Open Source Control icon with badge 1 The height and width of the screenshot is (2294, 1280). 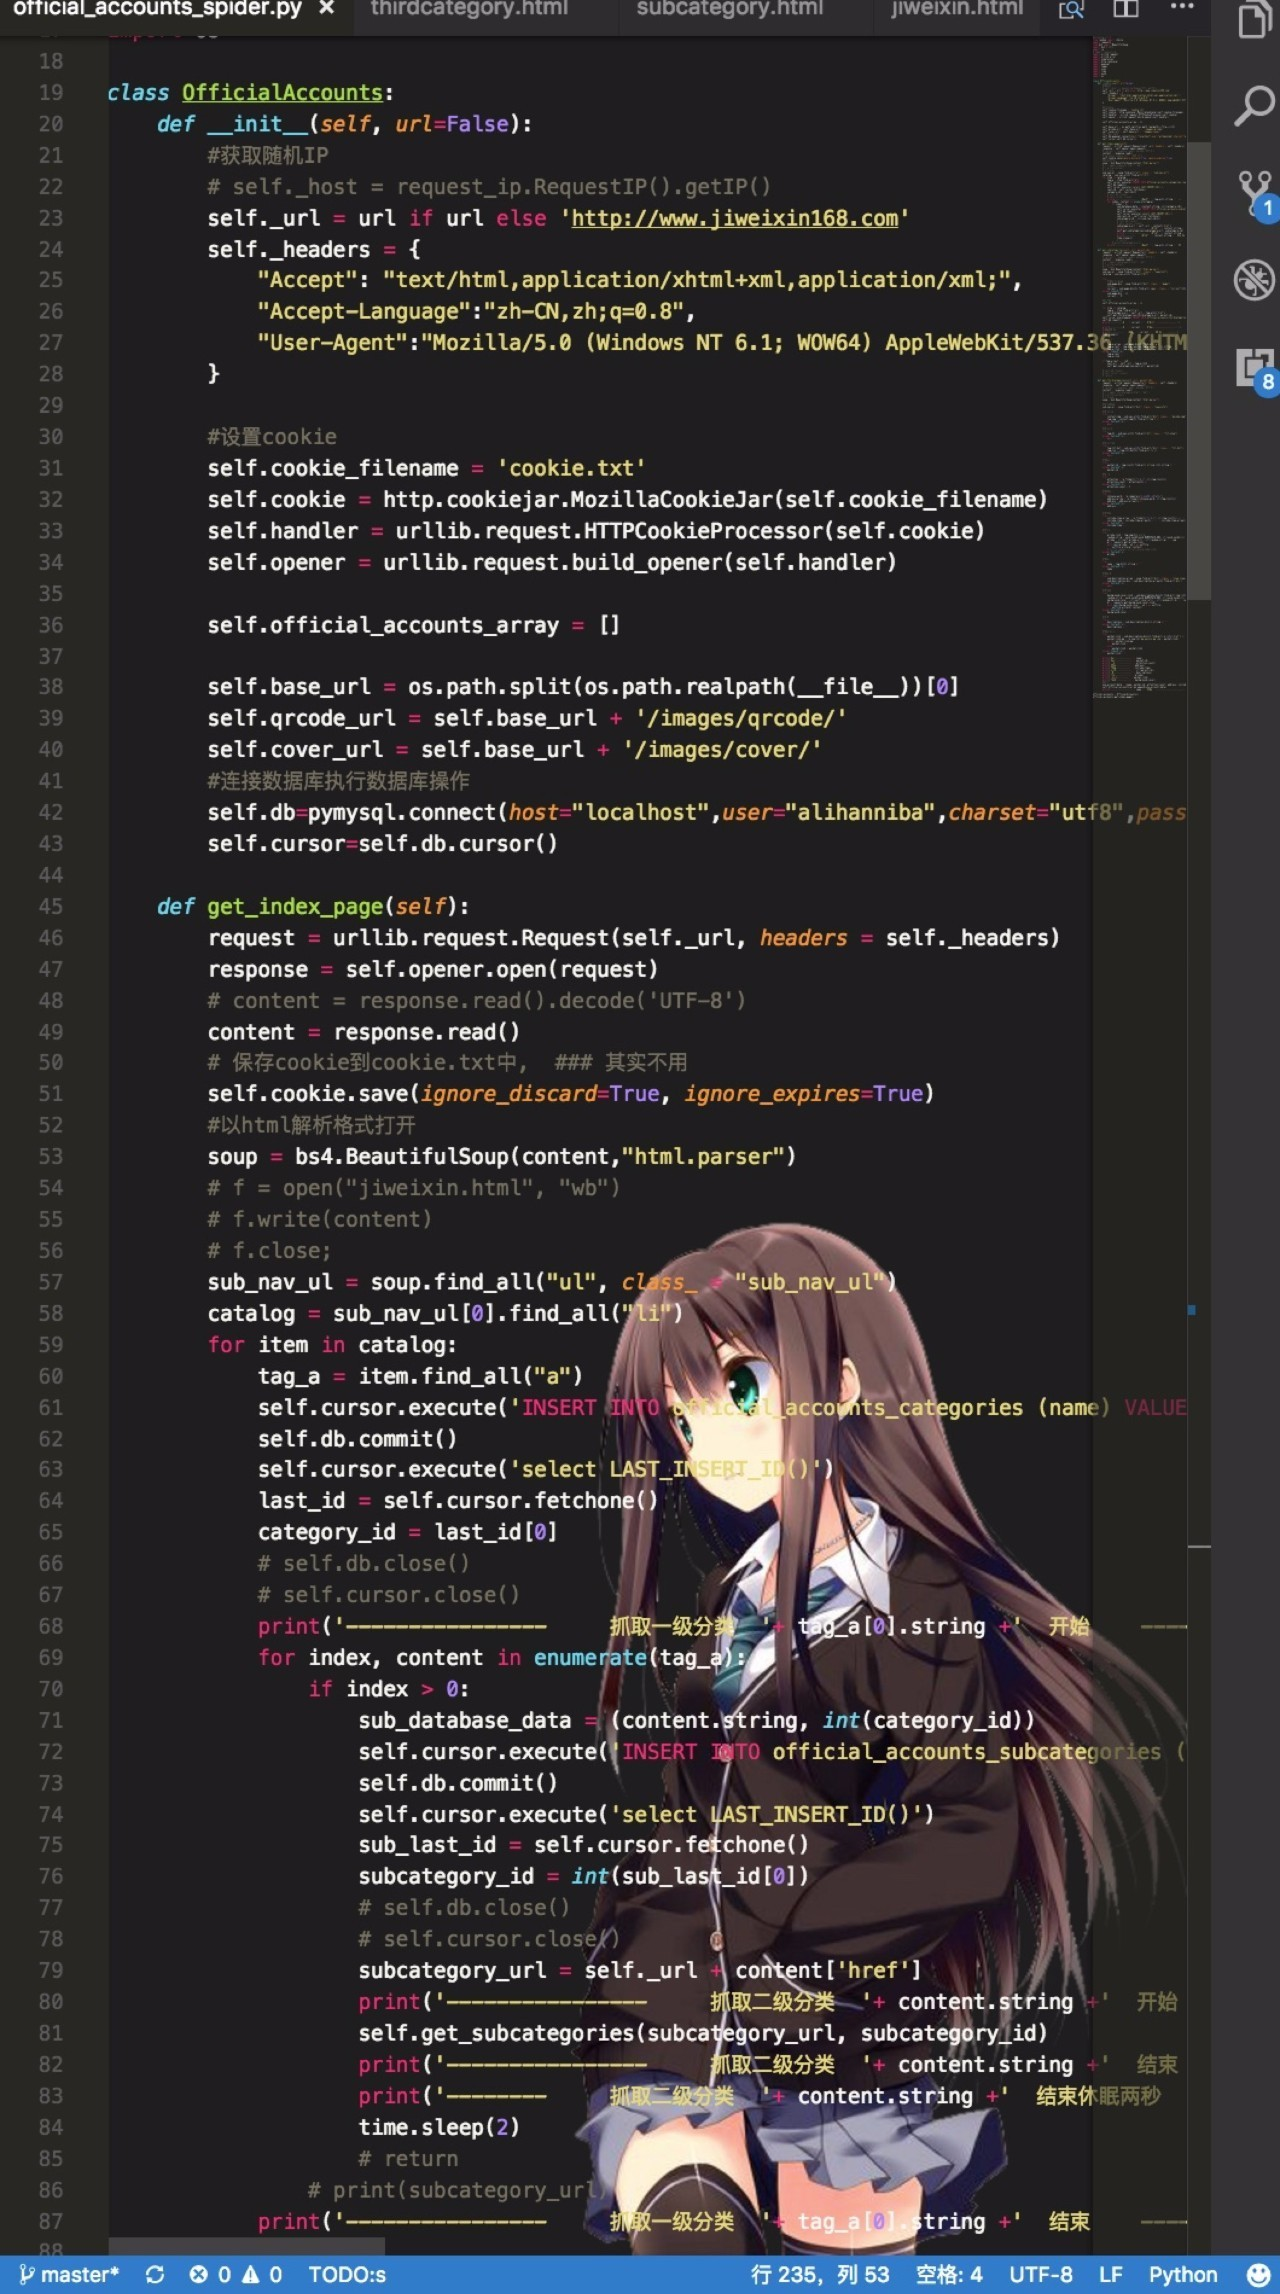click(x=1256, y=194)
